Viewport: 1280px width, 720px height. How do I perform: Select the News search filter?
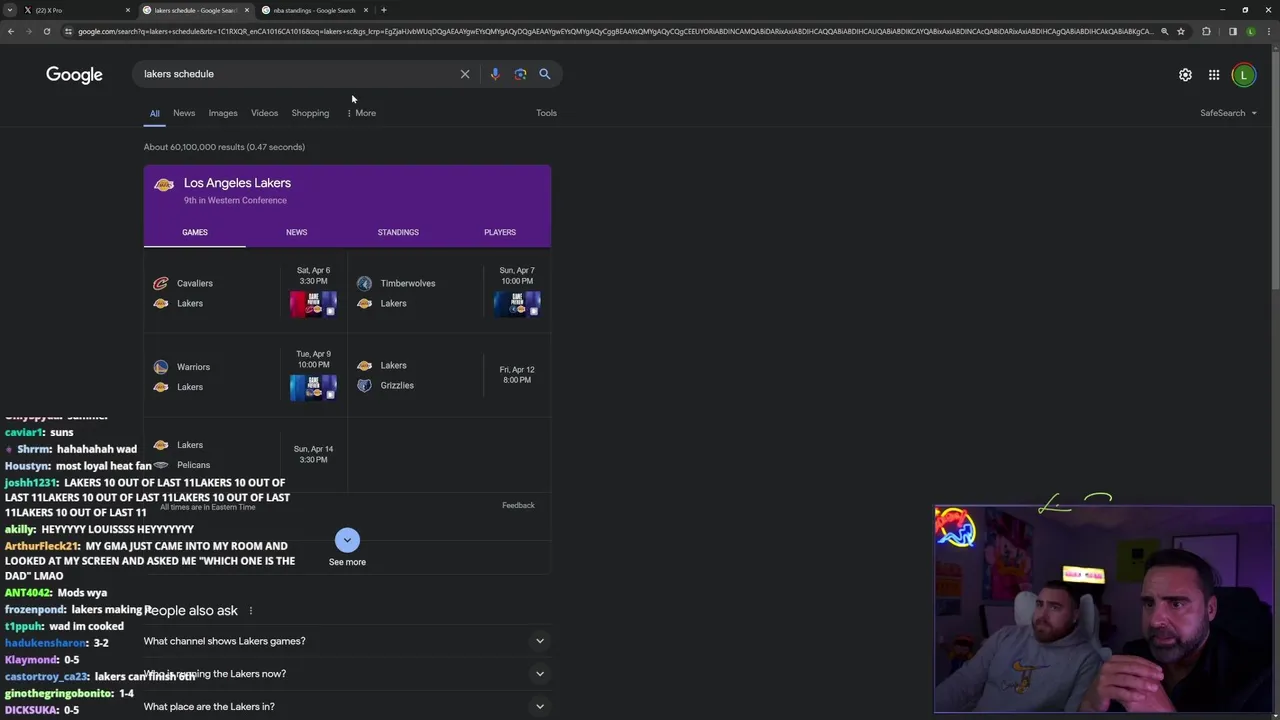click(x=184, y=113)
